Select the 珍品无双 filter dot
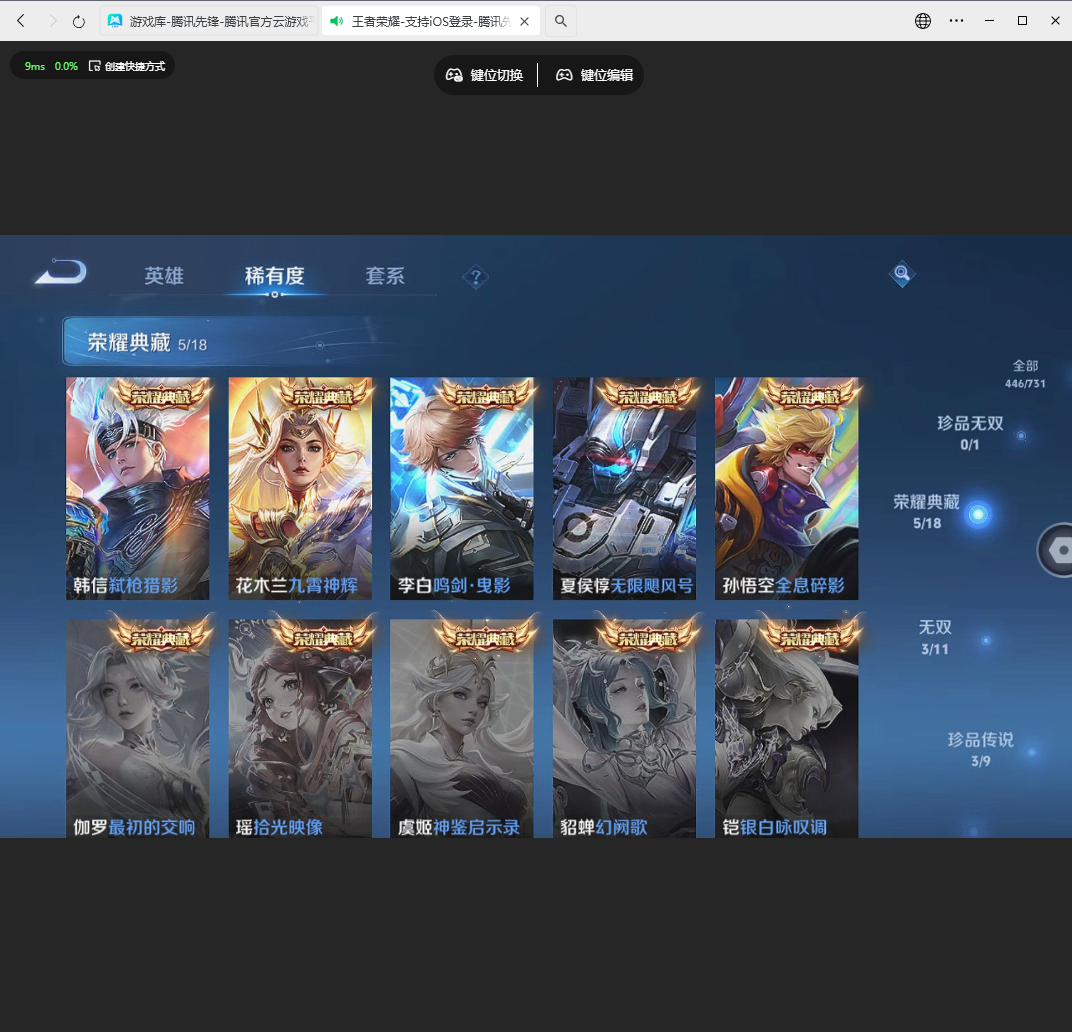The width and height of the screenshot is (1072, 1032). (x=1021, y=434)
